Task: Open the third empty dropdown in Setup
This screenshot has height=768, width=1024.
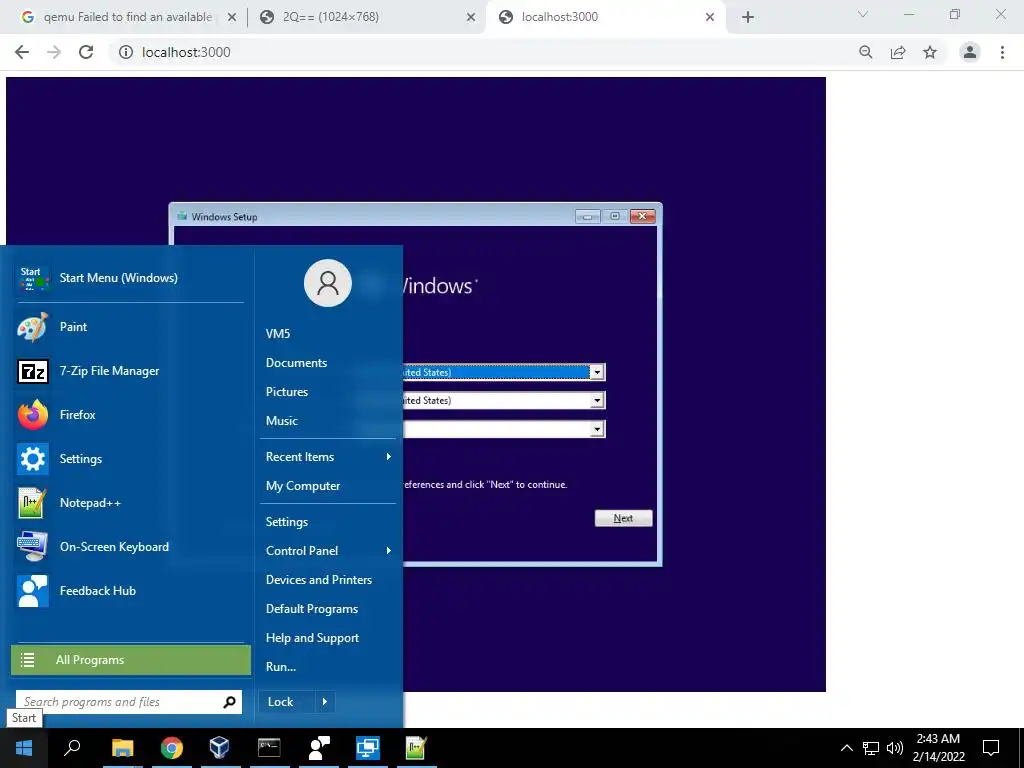Action: (596, 429)
